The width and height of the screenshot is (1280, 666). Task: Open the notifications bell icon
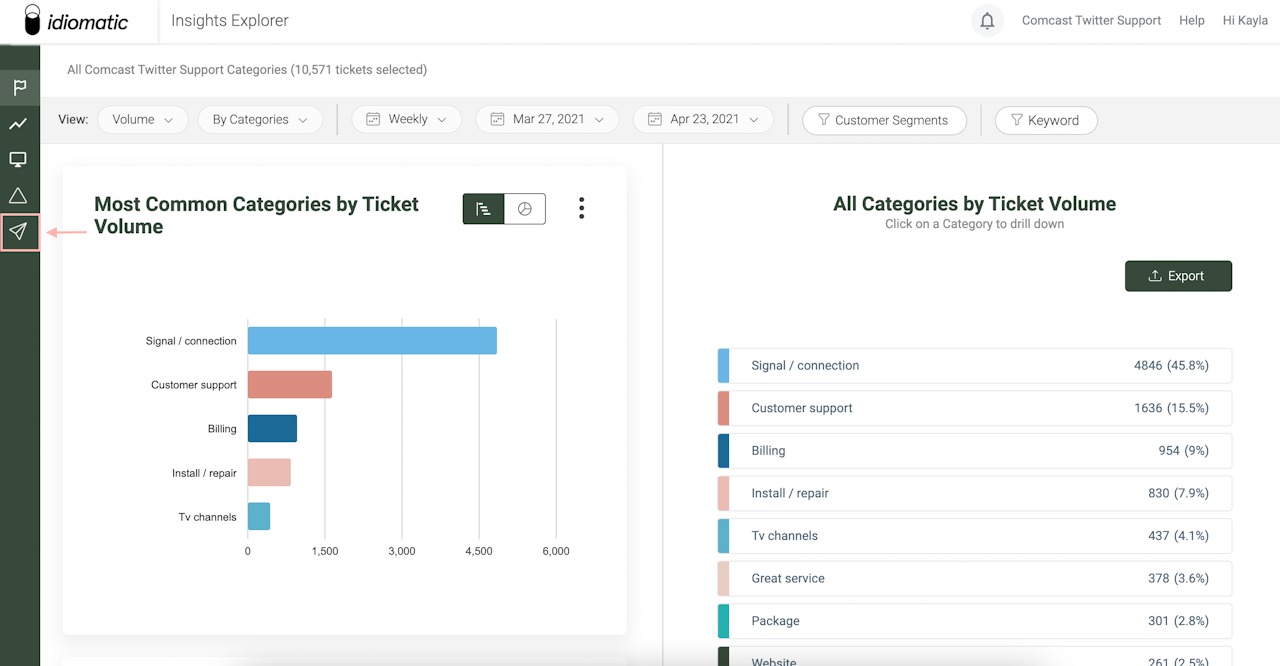tap(987, 21)
